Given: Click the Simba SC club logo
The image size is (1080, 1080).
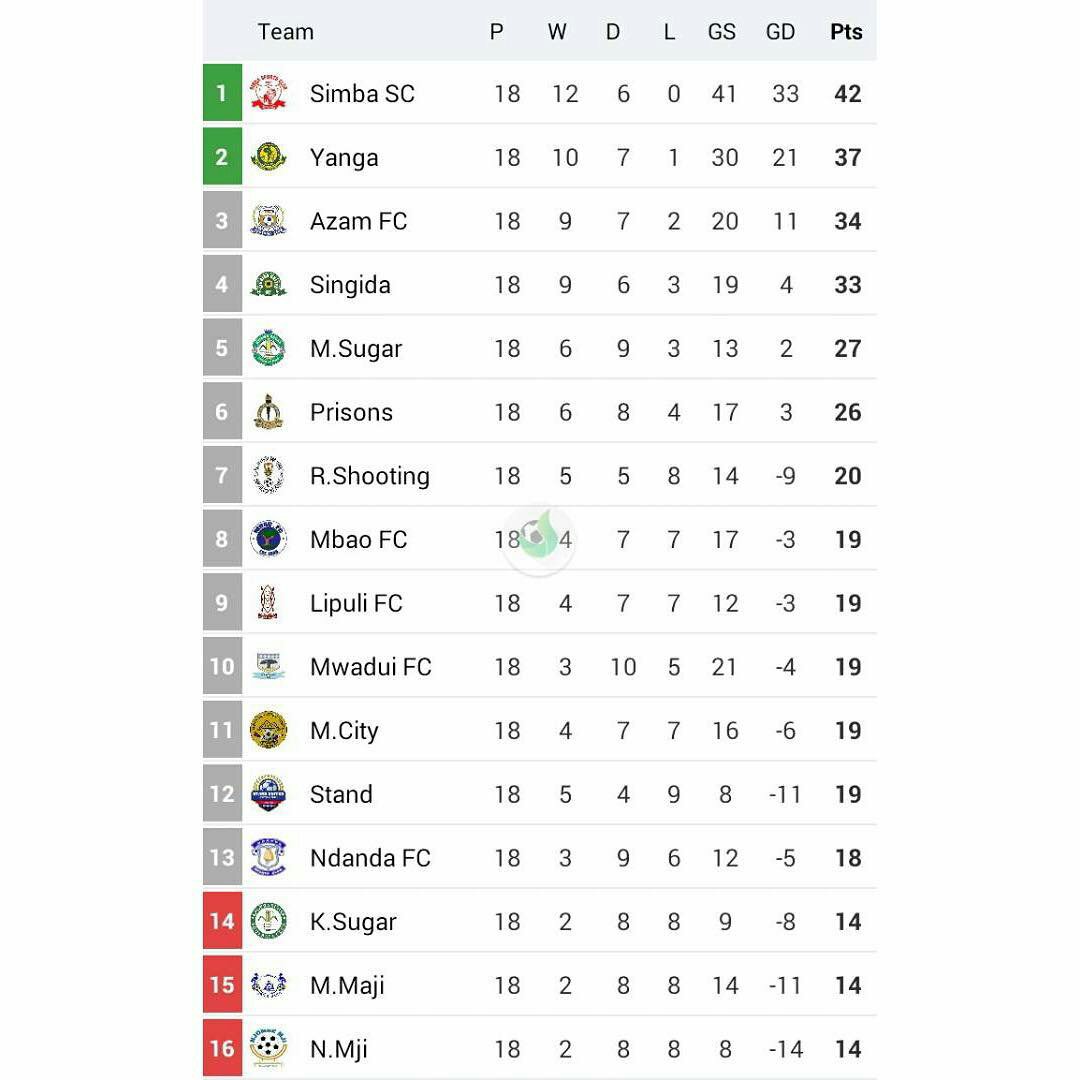Looking at the screenshot, I should pos(268,93).
